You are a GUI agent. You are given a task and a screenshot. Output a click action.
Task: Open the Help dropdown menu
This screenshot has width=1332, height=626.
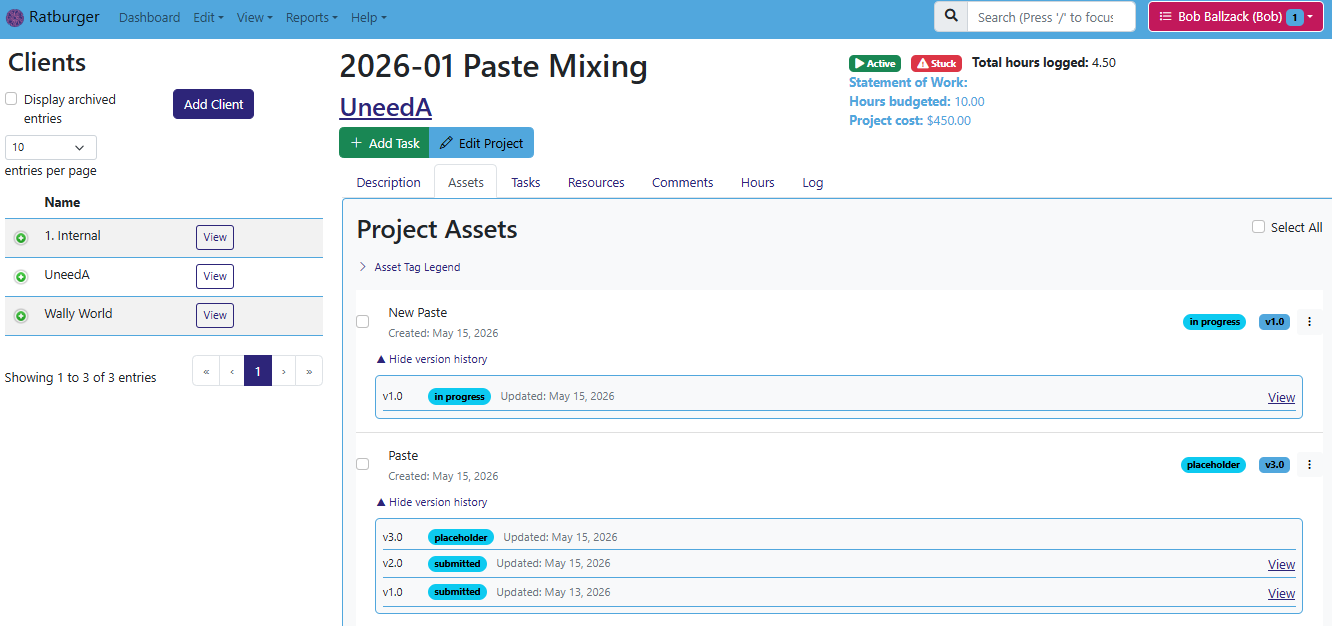(368, 17)
